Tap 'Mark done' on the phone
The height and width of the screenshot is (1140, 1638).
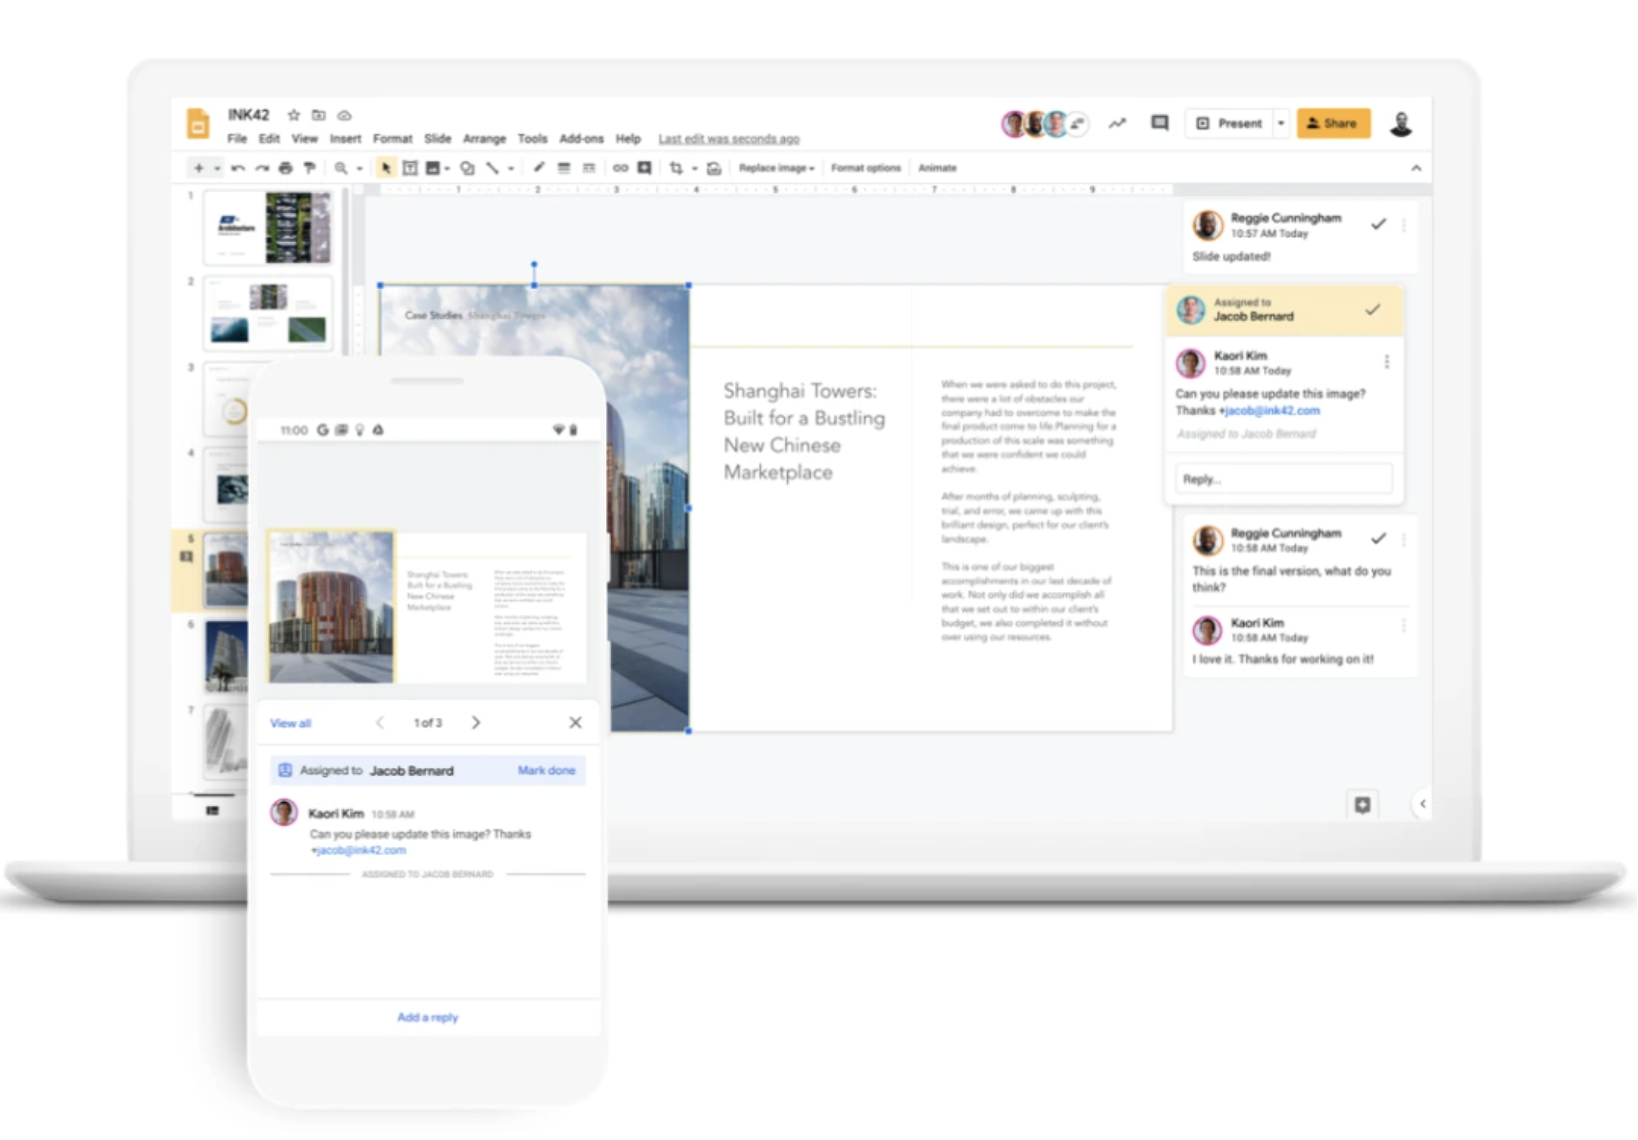click(546, 770)
